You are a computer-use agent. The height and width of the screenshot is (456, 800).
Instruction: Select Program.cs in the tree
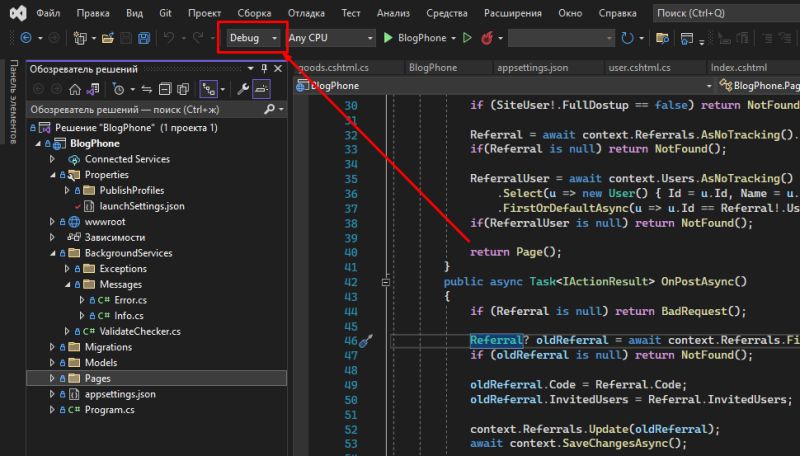109,410
